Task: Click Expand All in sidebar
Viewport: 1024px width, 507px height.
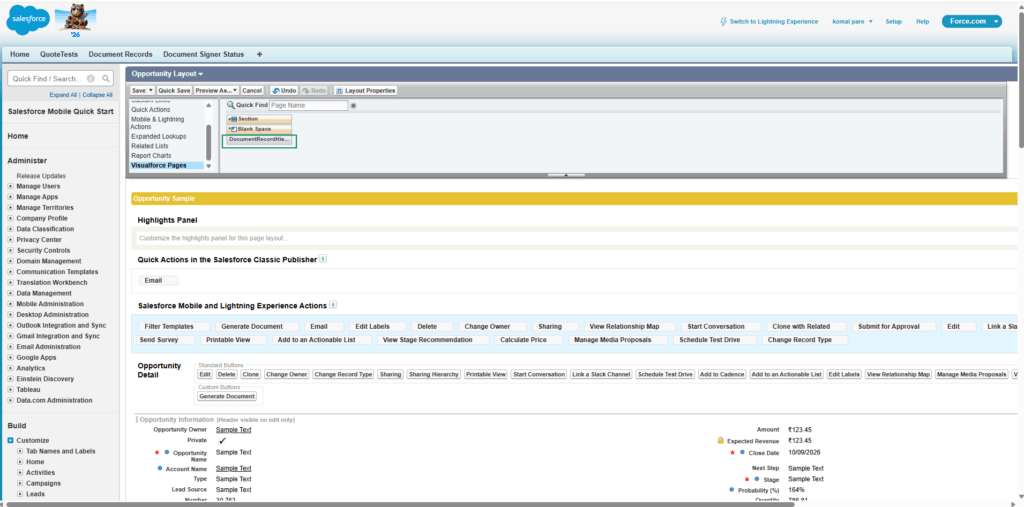Action: (63, 95)
